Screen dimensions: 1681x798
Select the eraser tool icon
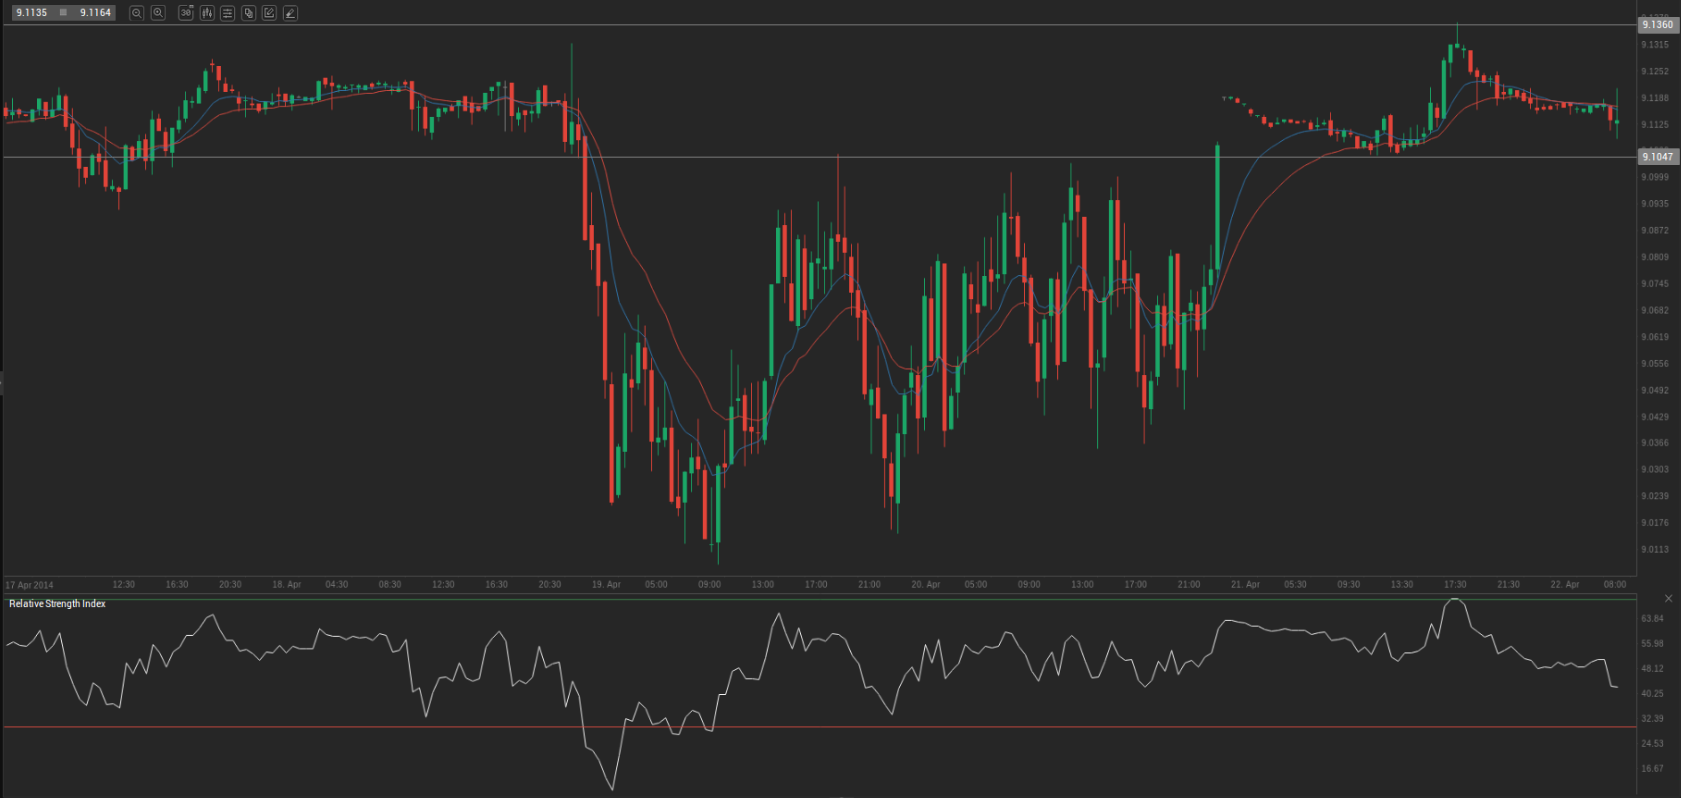(x=290, y=13)
